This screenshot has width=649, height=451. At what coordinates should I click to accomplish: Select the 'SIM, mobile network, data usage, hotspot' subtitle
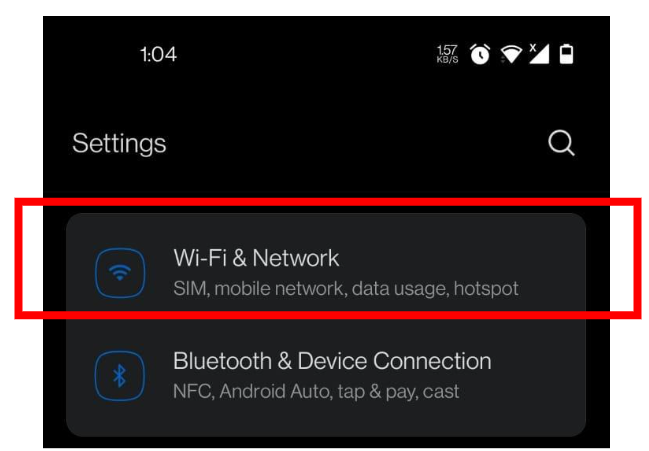click(x=346, y=289)
